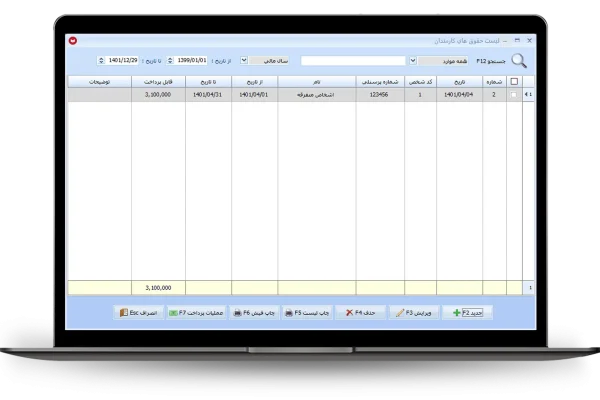Open the 'همه موارد' filter dropdown

tap(414, 60)
